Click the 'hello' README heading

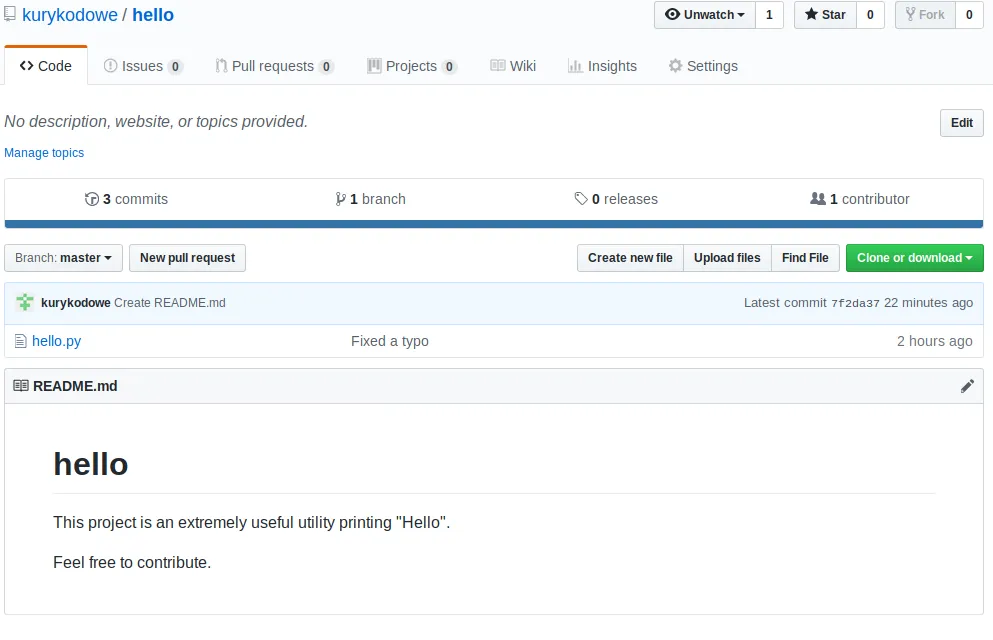click(91, 464)
